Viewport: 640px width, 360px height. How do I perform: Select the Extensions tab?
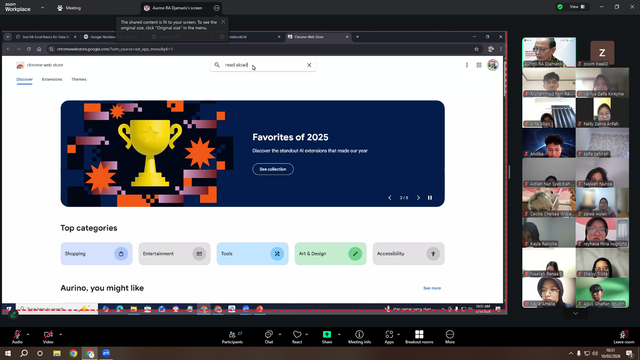[52, 79]
